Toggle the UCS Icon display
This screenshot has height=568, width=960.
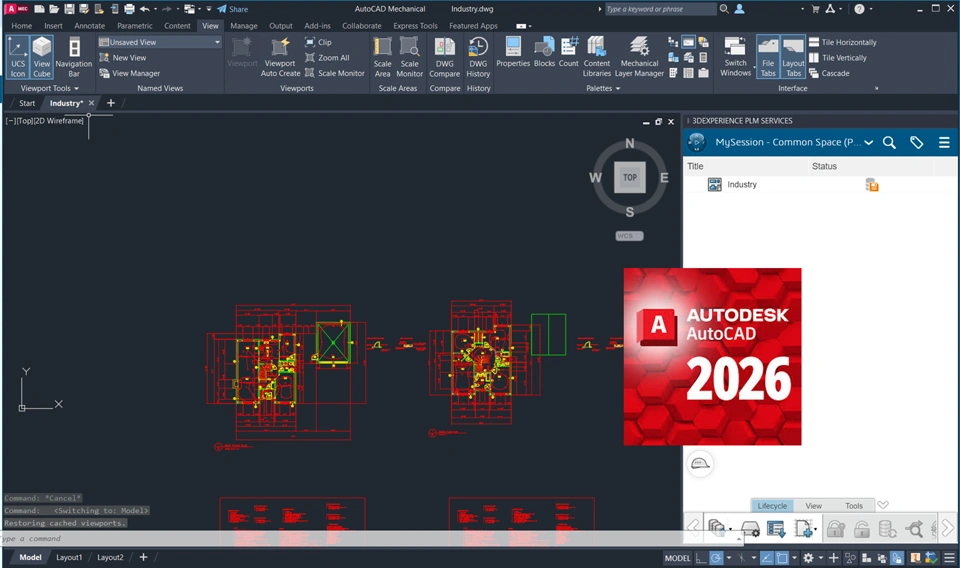[18, 57]
